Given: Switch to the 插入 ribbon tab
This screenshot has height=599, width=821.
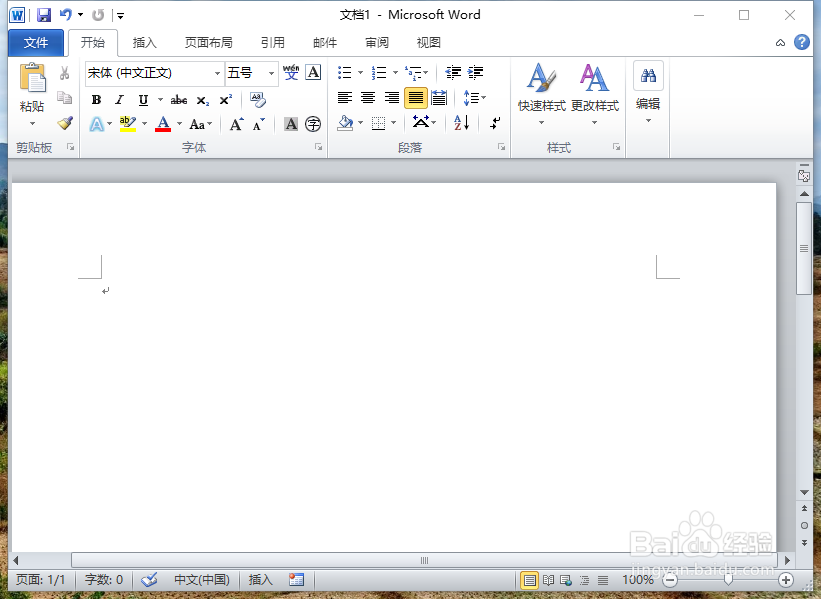Looking at the screenshot, I should point(144,42).
